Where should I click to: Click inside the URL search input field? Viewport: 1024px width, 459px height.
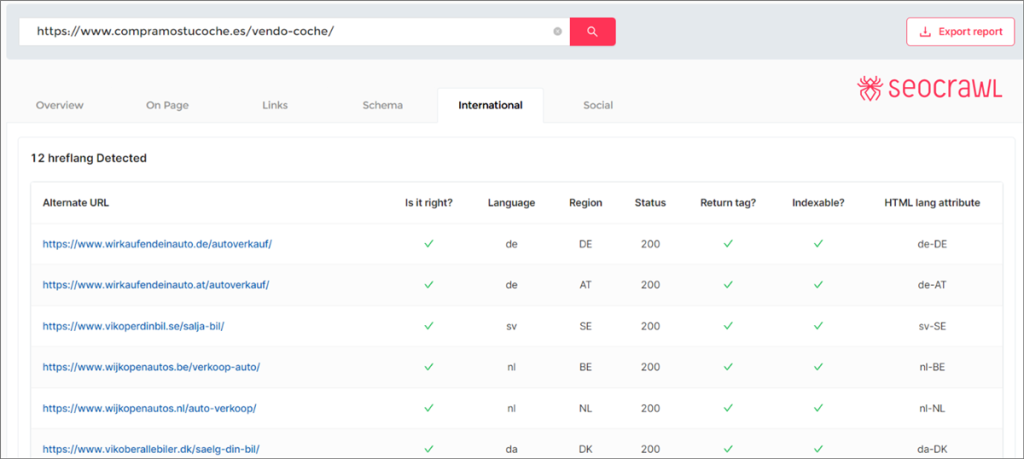point(290,32)
